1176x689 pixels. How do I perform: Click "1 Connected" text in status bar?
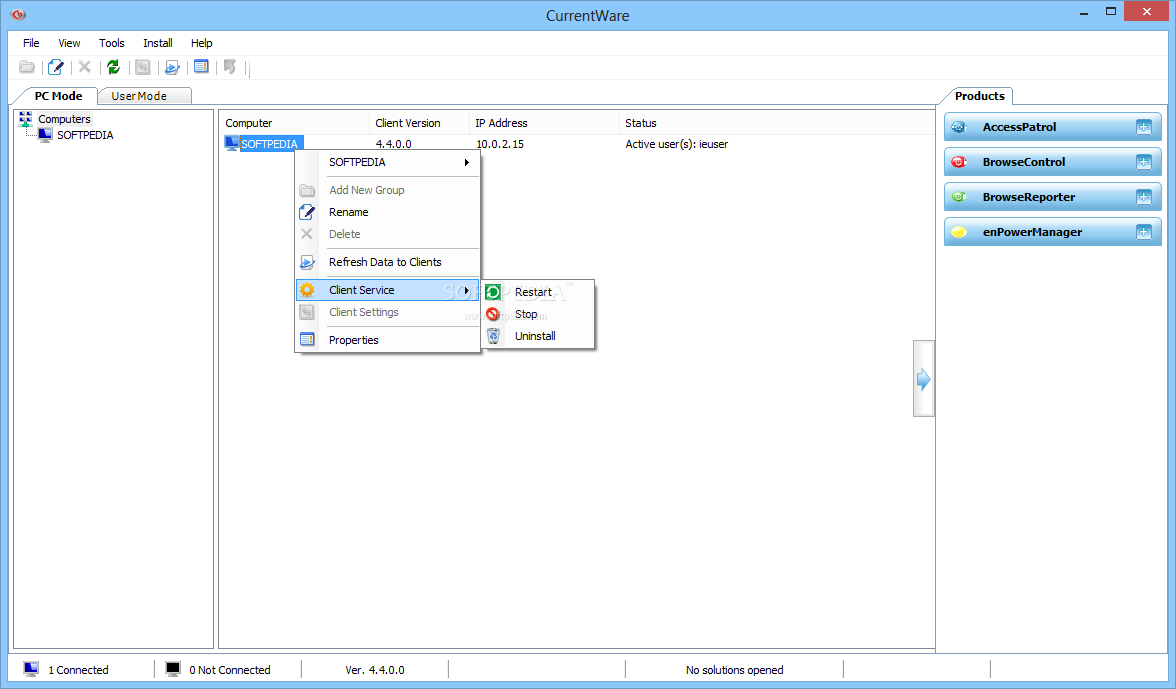click(x=78, y=670)
